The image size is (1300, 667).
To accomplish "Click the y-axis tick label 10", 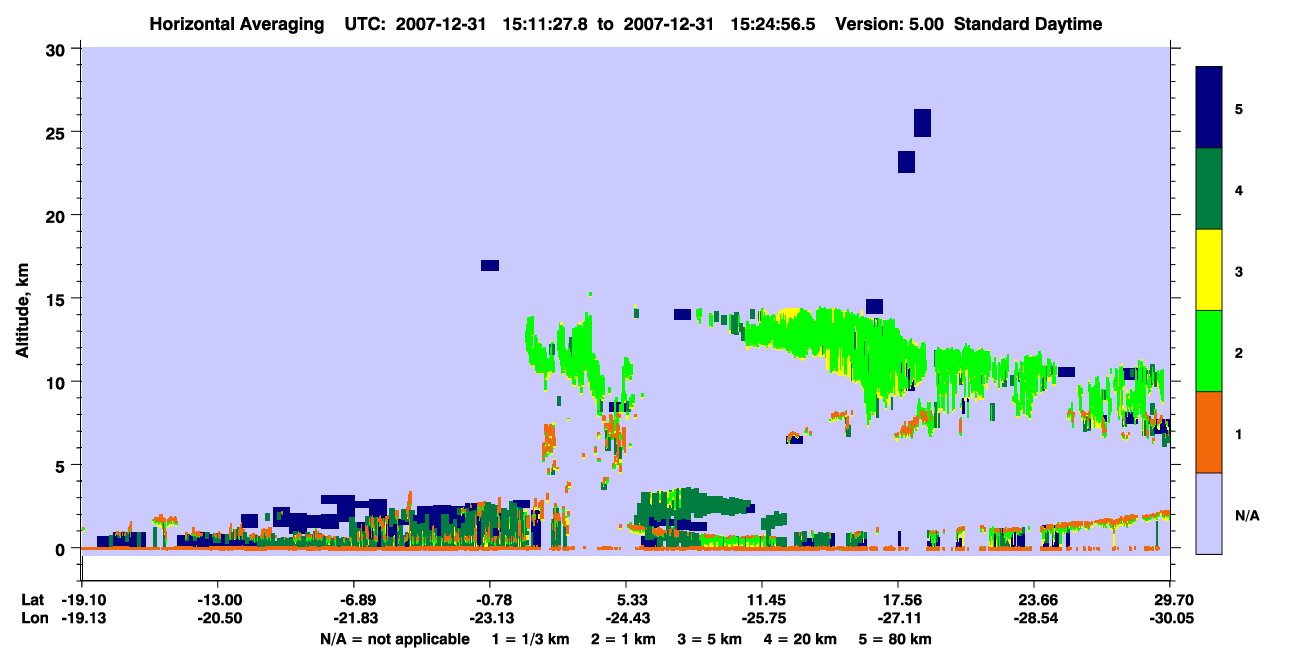I will [58, 382].
